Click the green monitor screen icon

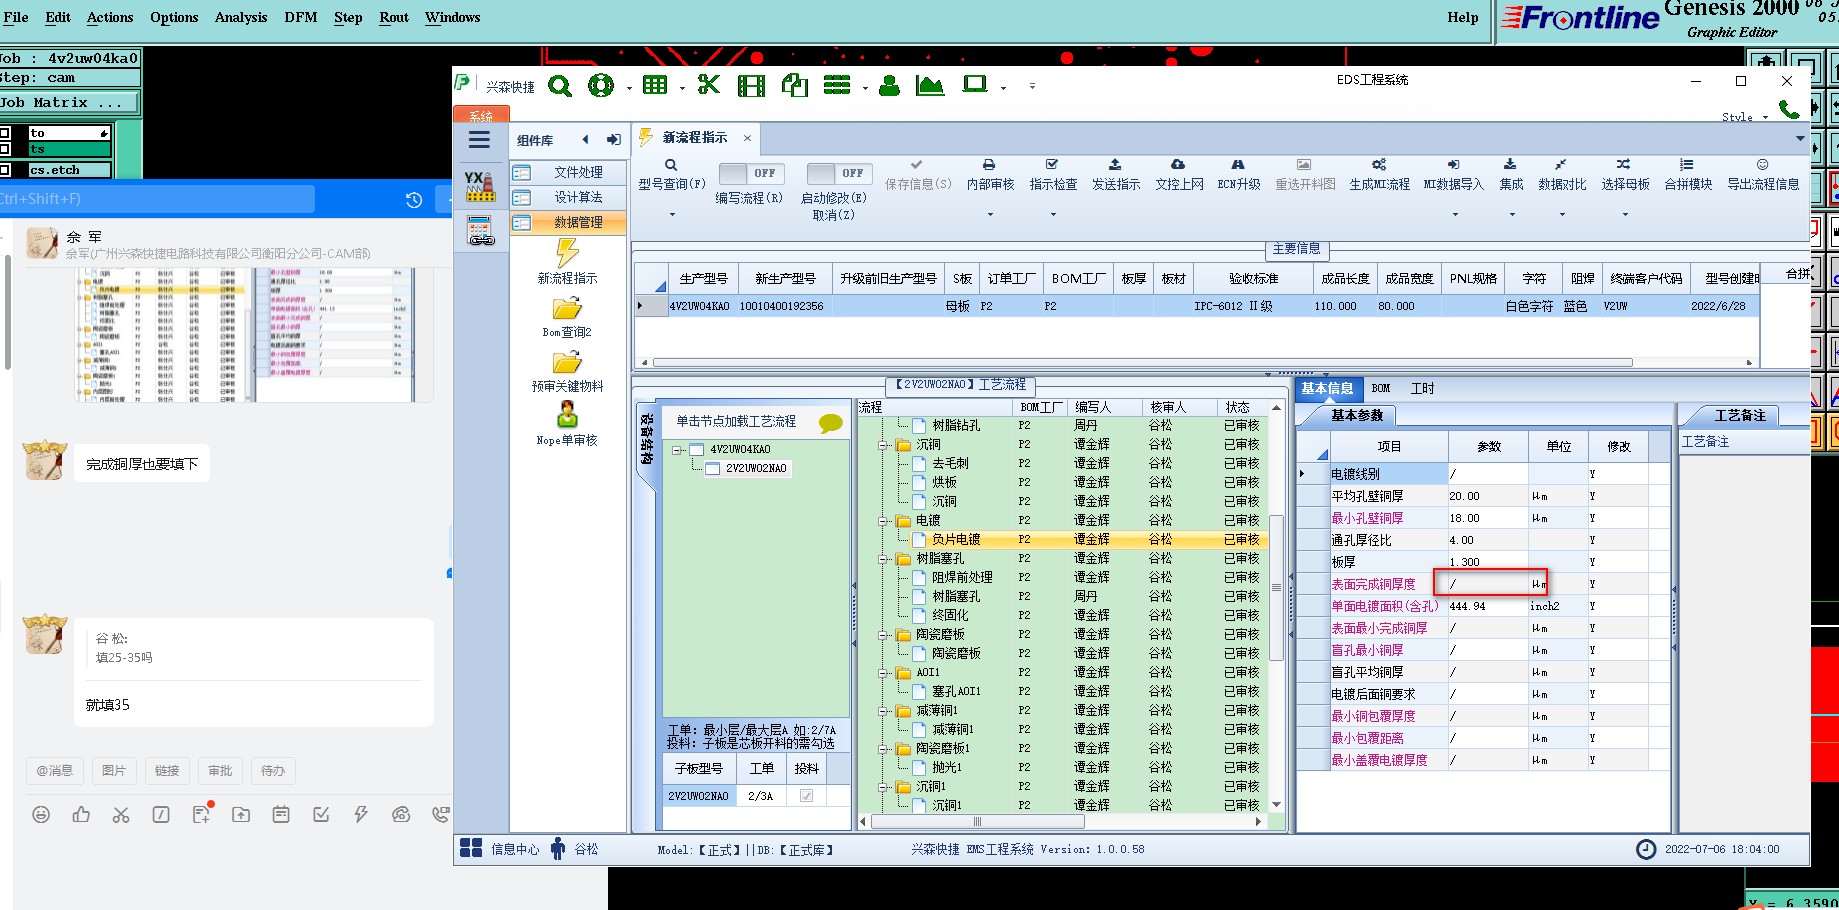pyautogui.click(x=975, y=84)
